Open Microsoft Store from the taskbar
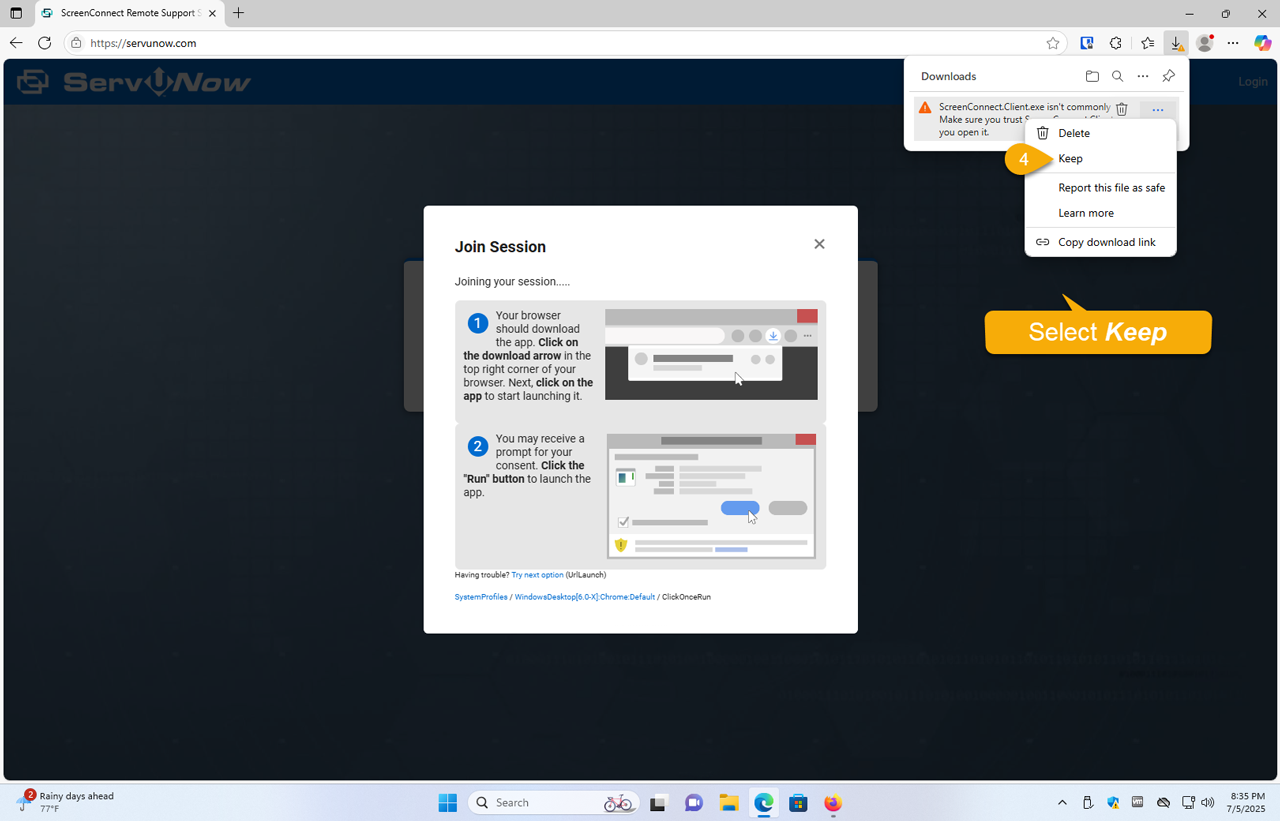This screenshot has width=1280, height=821. pos(798,803)
